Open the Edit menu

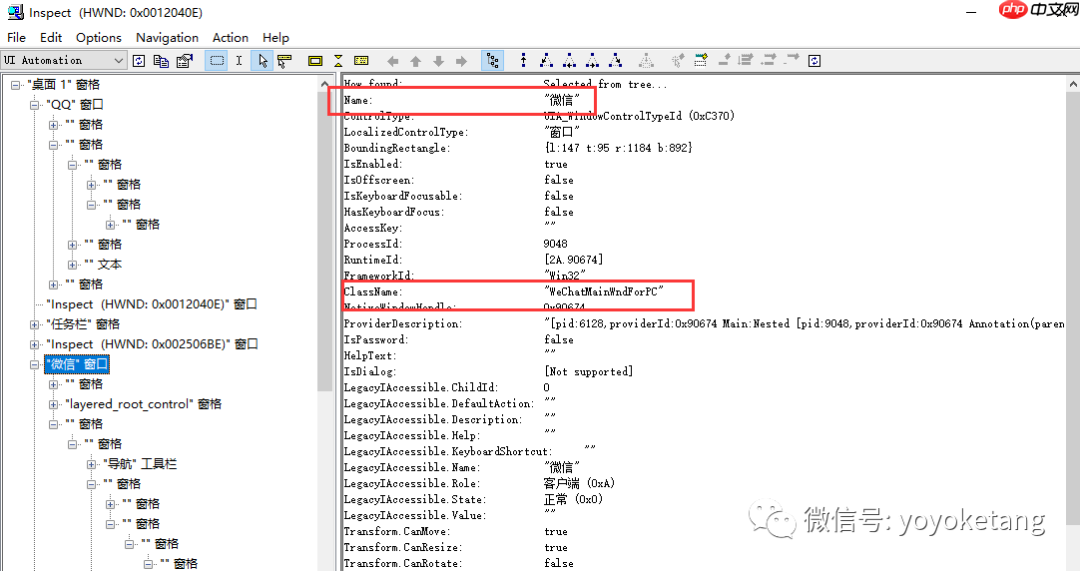tap(51, 38)
